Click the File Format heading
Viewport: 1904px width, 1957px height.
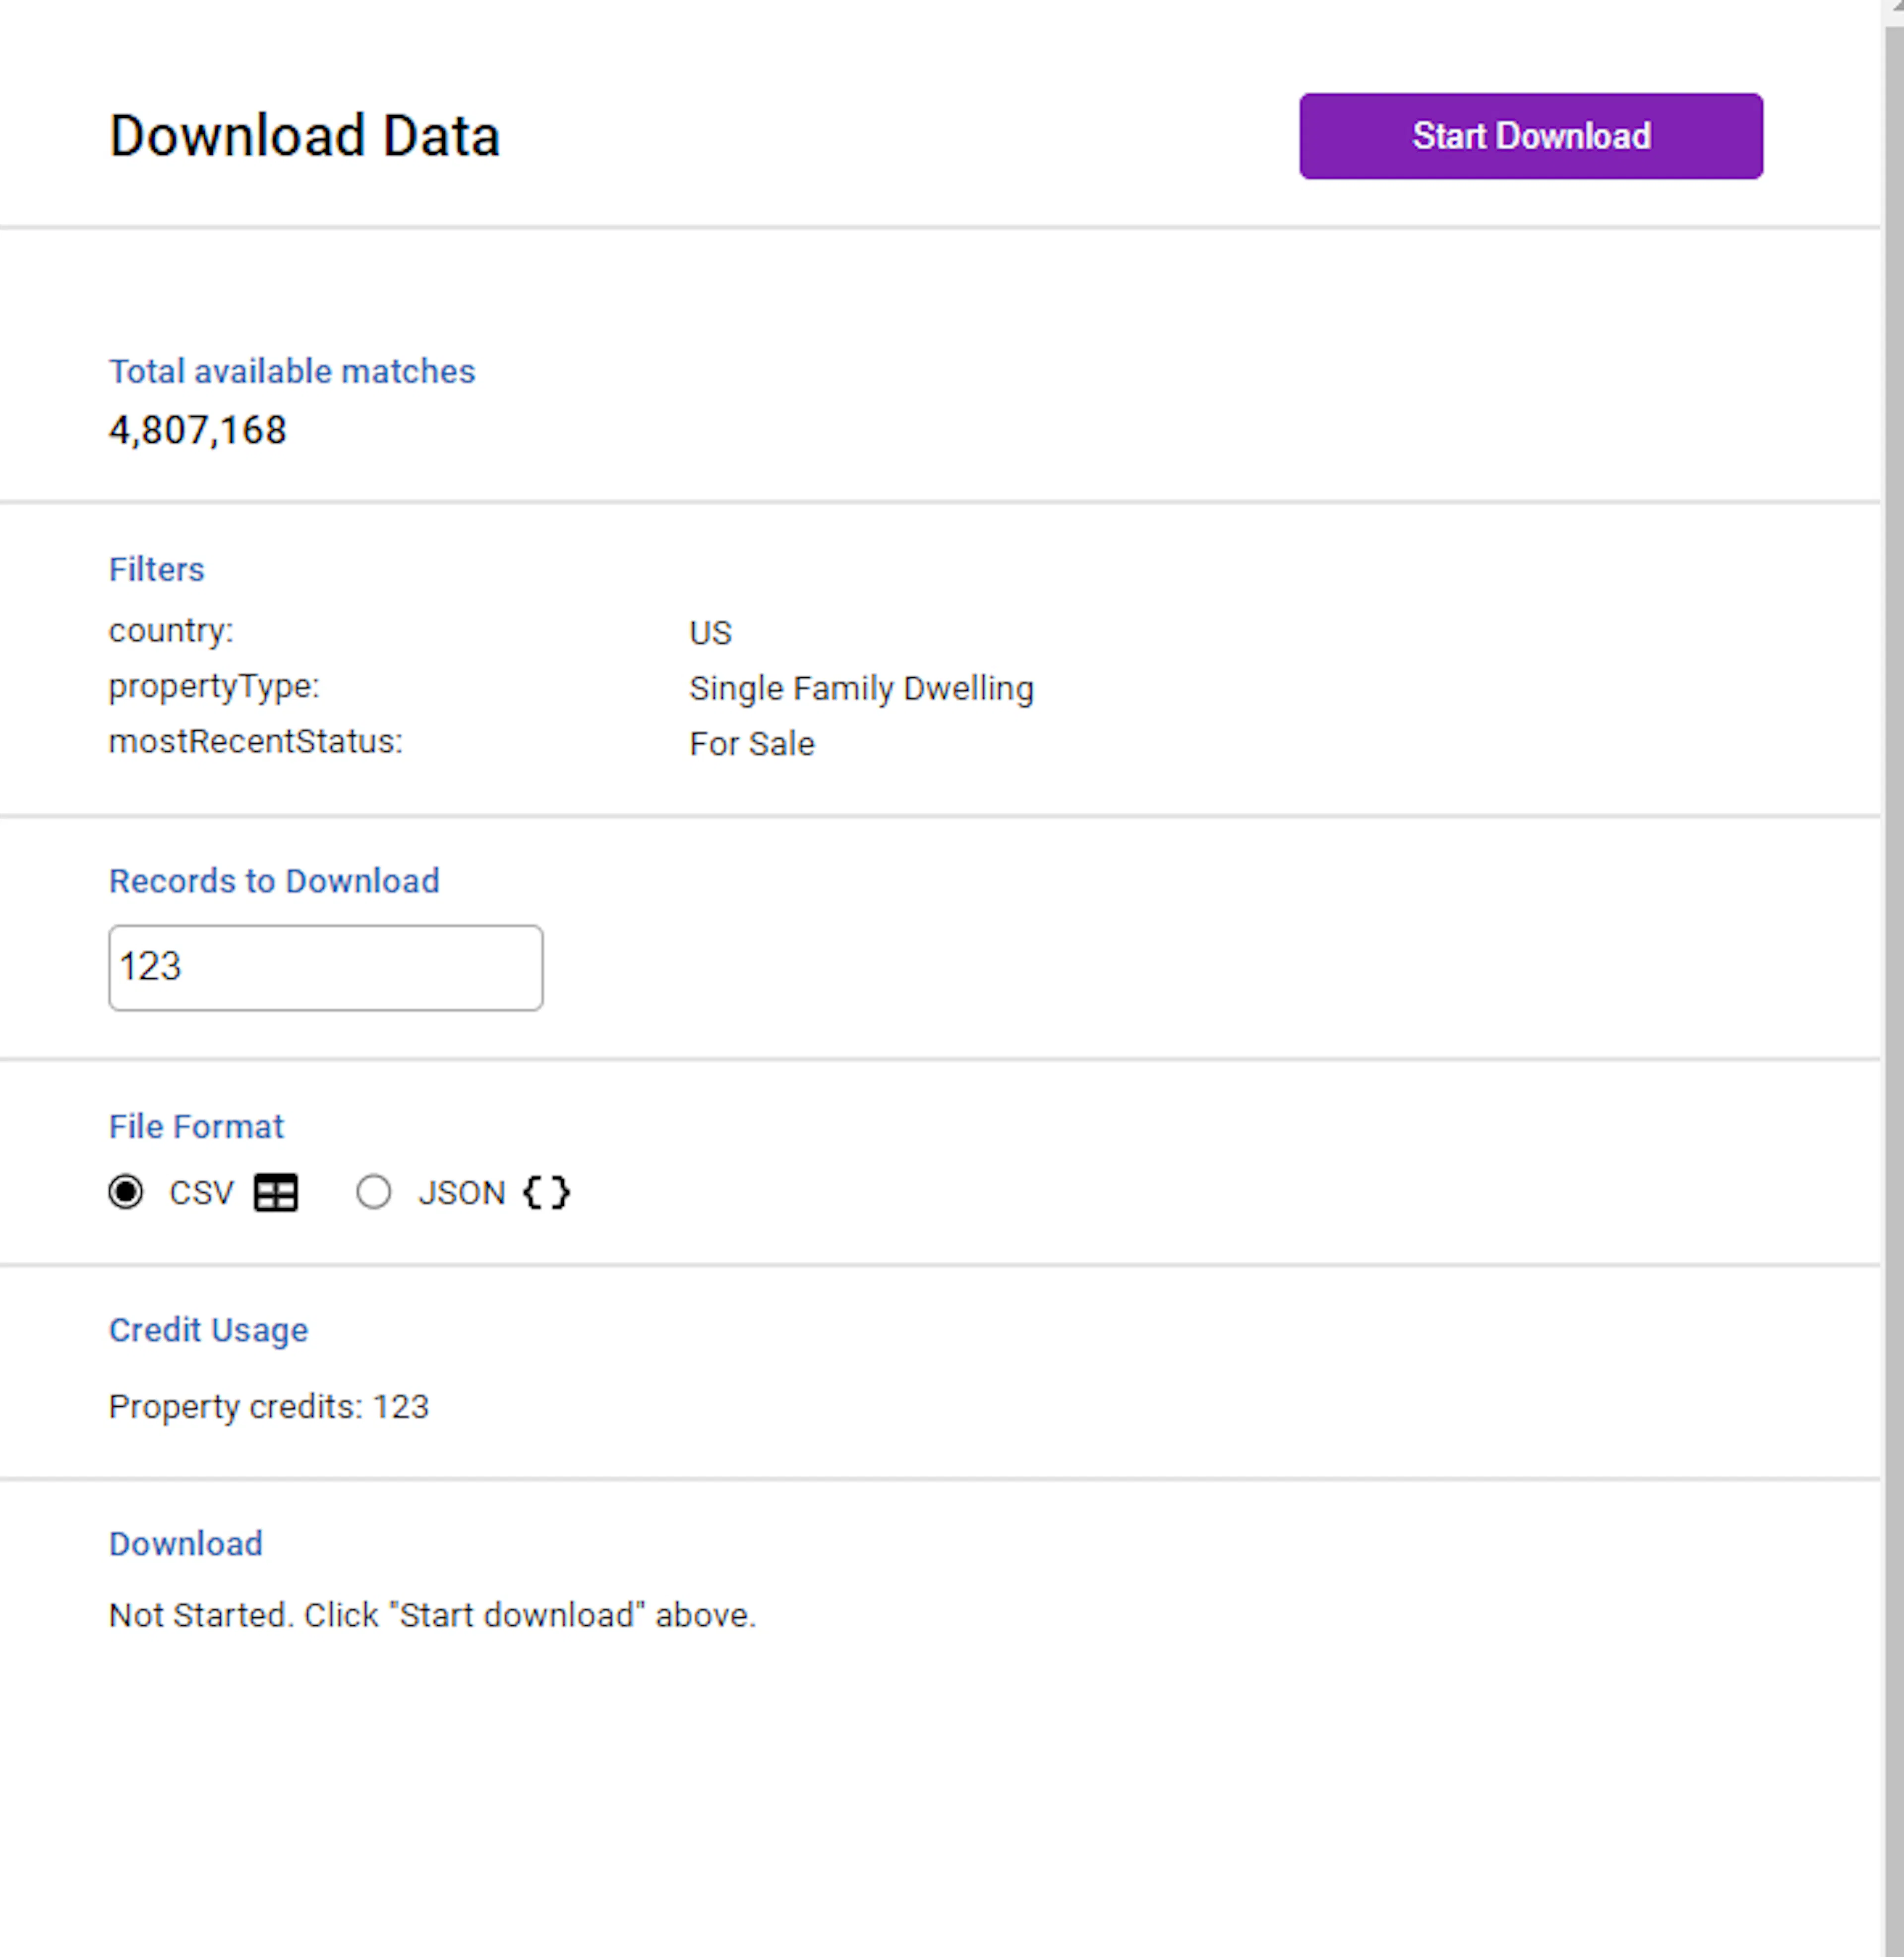196,1126
